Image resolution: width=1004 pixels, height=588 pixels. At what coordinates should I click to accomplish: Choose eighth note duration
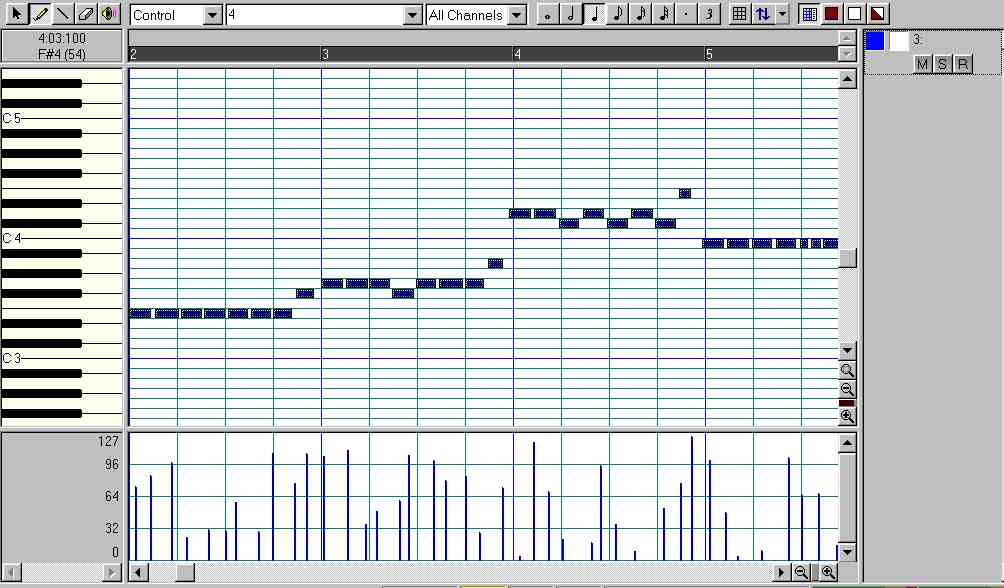tap(617, 14)
